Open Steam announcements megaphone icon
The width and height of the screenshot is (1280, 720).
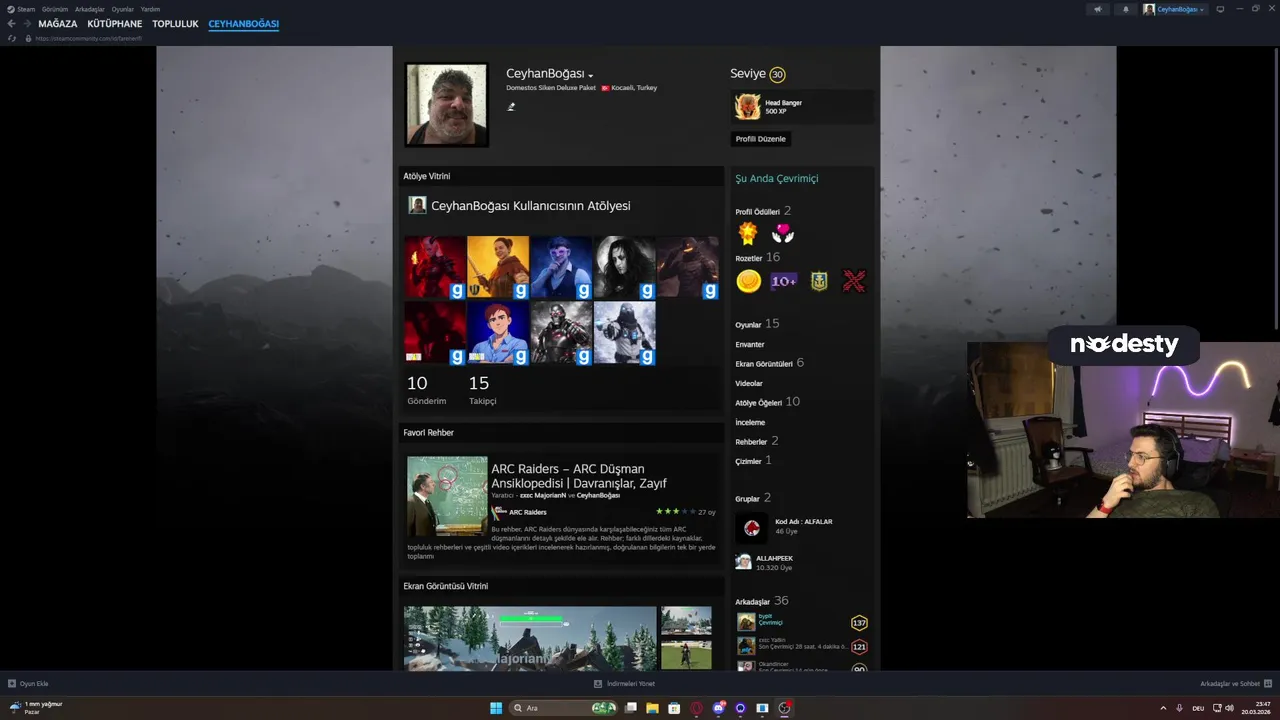(x=1098, y=9)
